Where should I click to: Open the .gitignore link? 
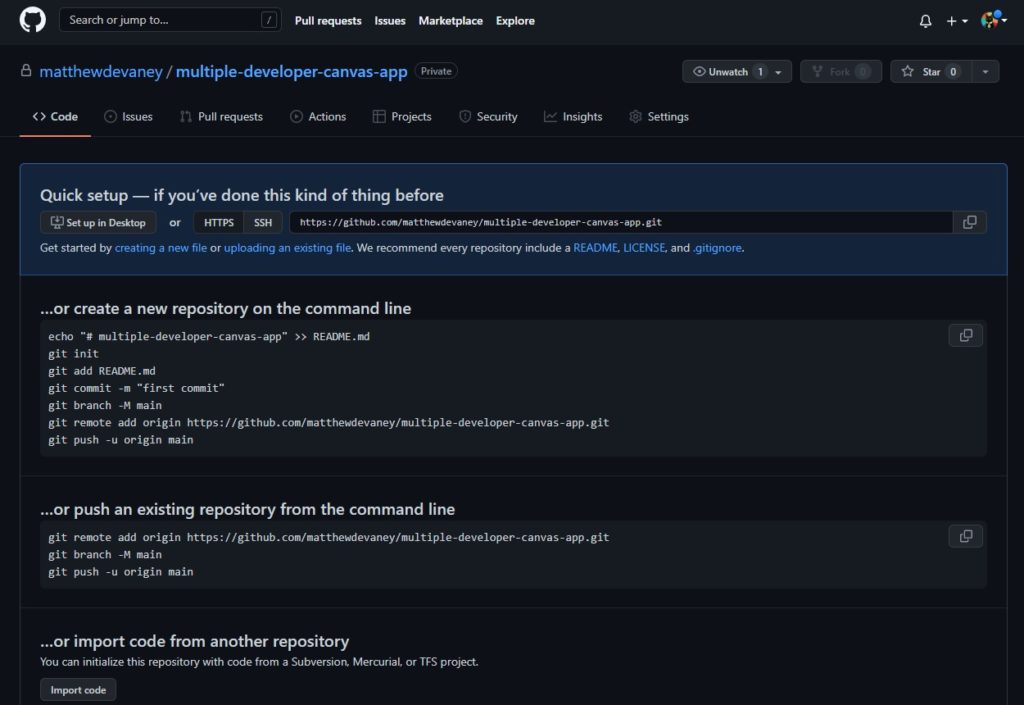pos(717,248)
